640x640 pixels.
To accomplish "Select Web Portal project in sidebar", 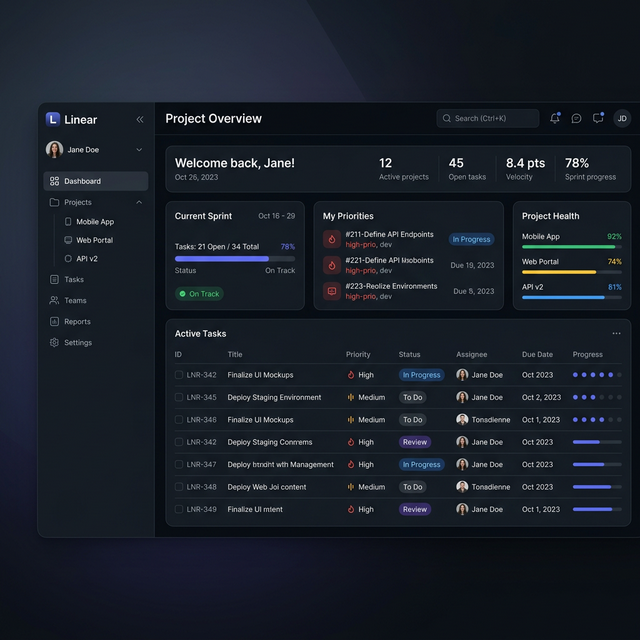I will pyautogui.click(x=94, y=240).
